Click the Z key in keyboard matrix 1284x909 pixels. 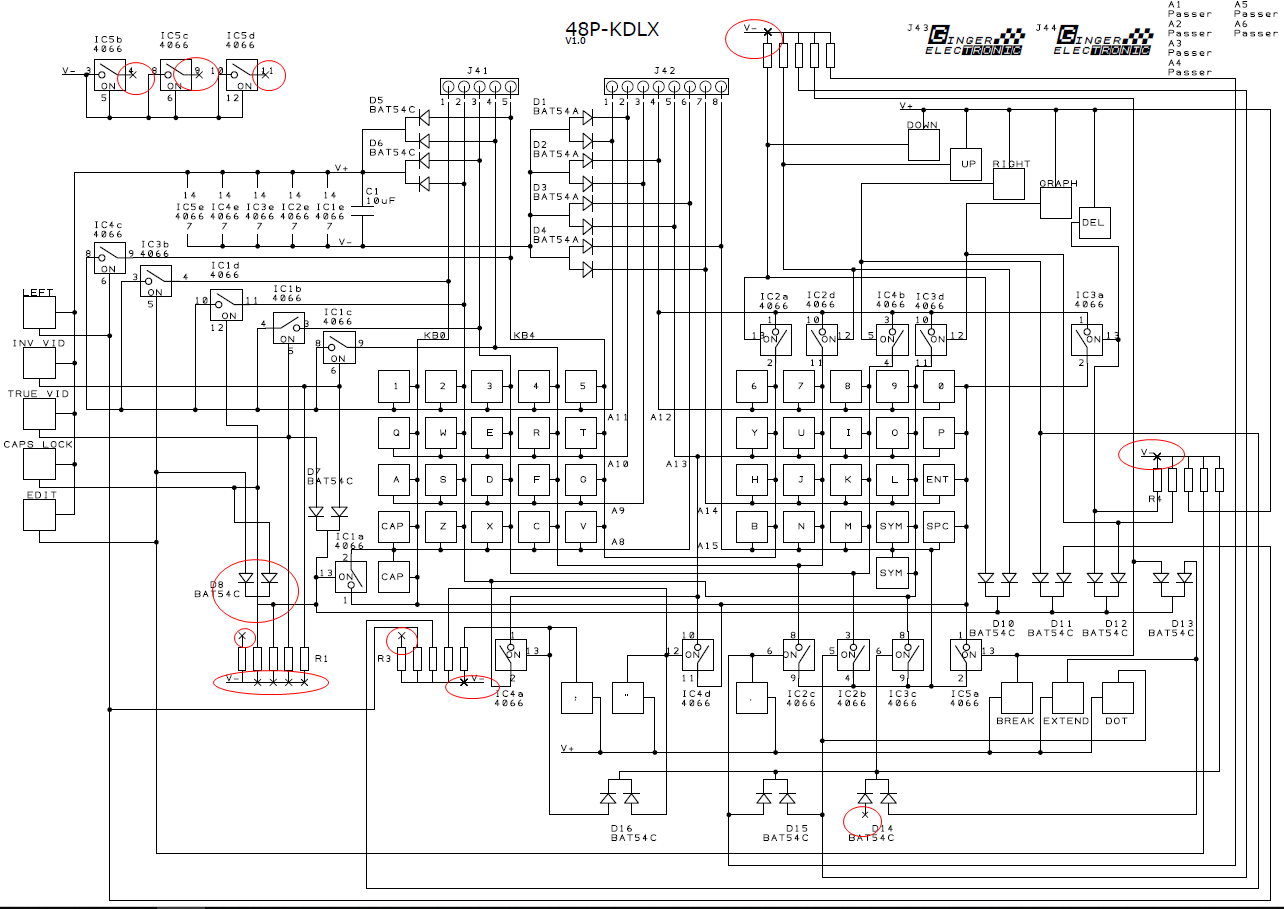tap(442, 526)
